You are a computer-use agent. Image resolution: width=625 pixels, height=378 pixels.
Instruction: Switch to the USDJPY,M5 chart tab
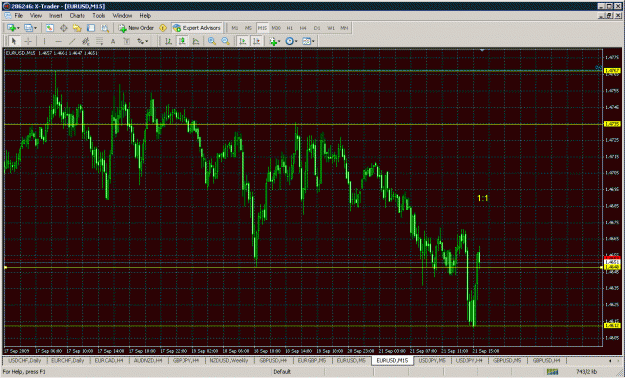click(x=432, y=360)
